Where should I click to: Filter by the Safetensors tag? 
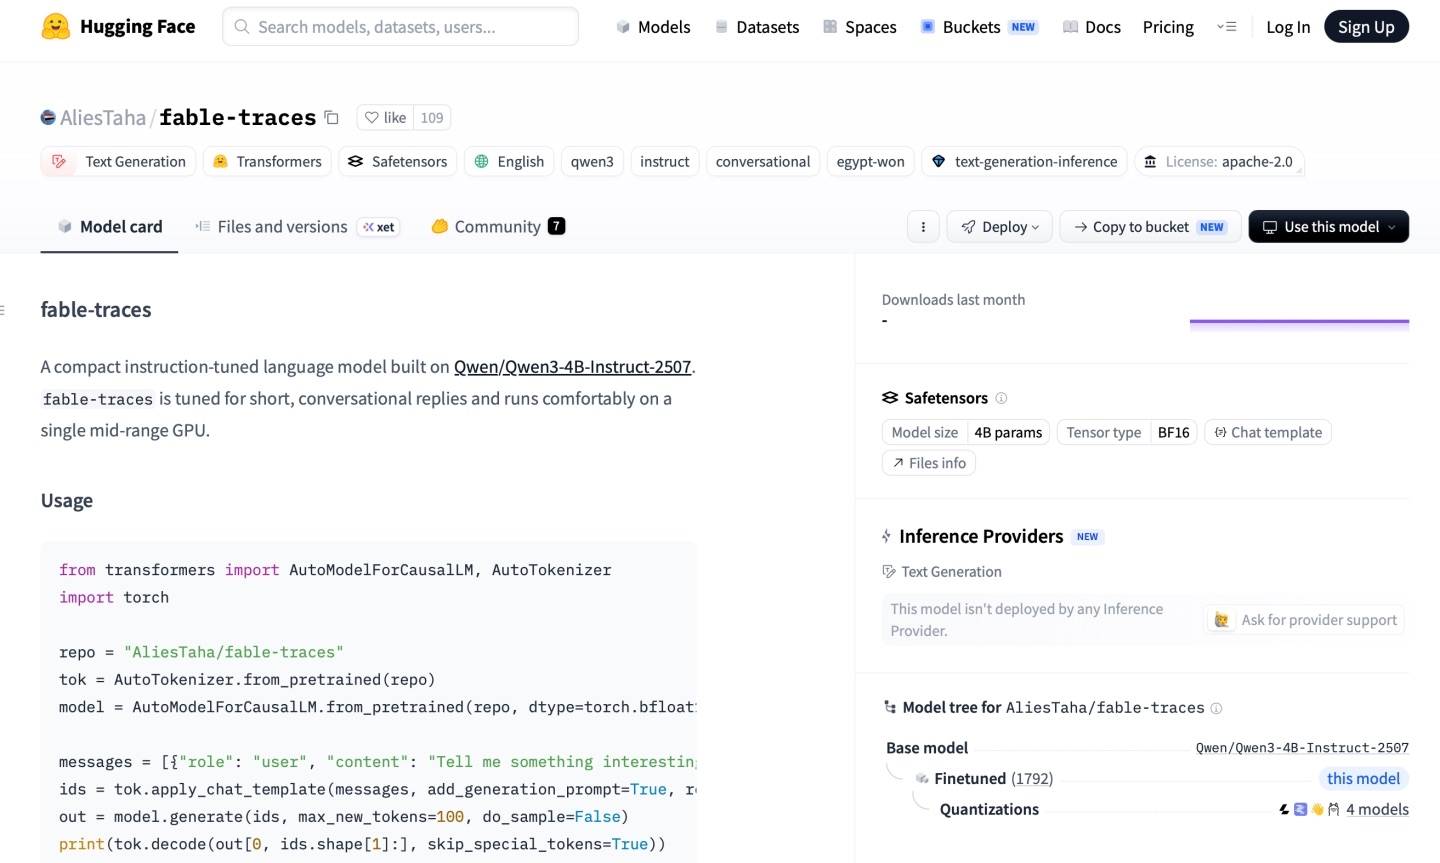(x=398, y=162)
